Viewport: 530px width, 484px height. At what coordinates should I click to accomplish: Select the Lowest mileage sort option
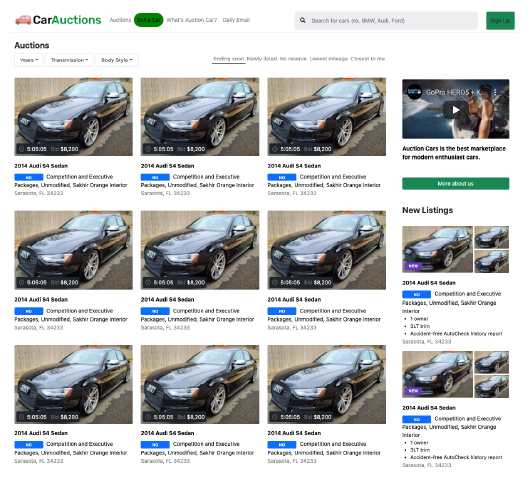click(329, 59)
